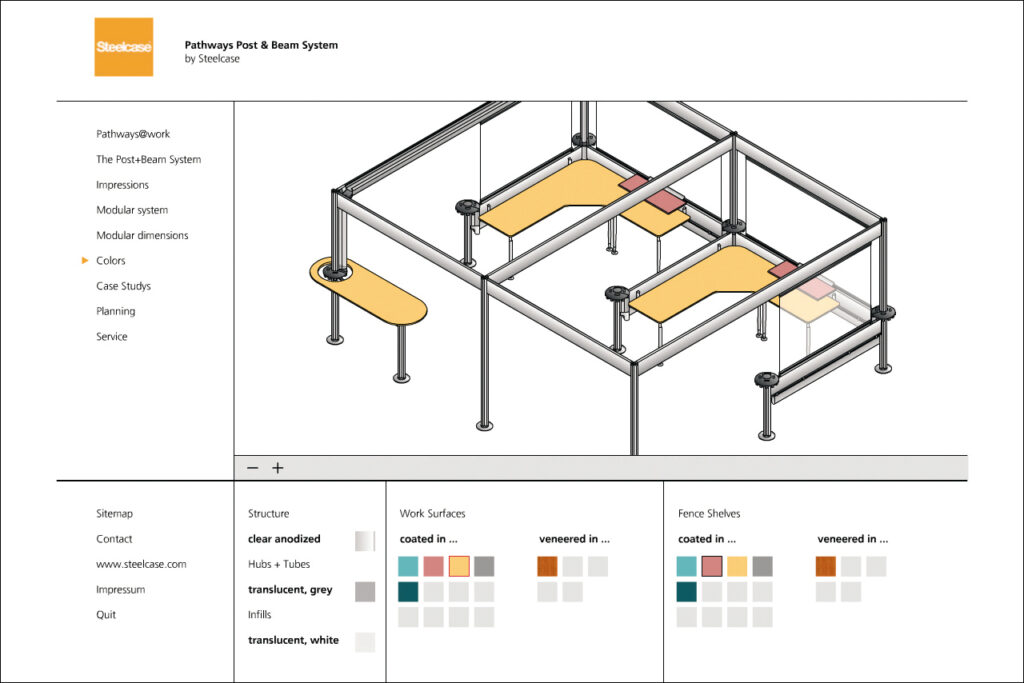The height and width of the screenshot is (683, 1024).
Task: Zoom in with the plus icon
Action: [x=278, y=468]
